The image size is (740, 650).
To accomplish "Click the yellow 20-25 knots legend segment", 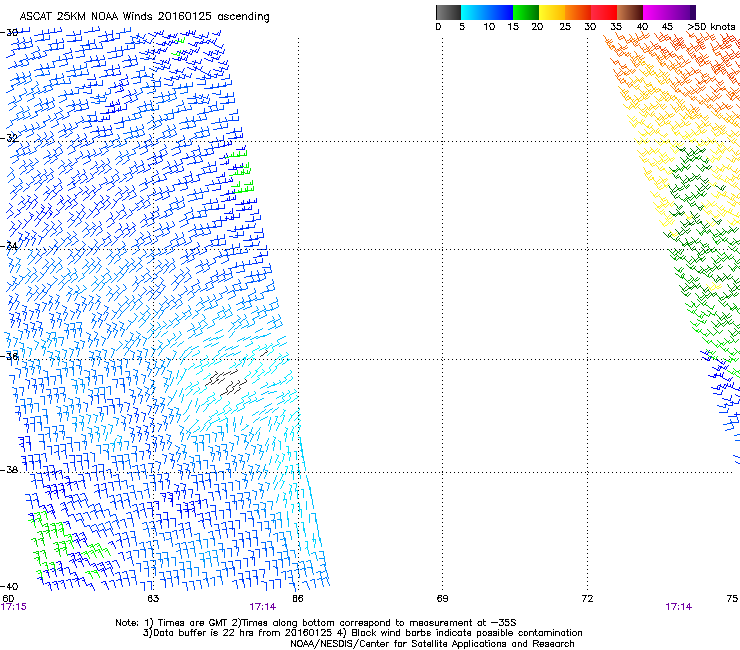I will pos(552,12).
